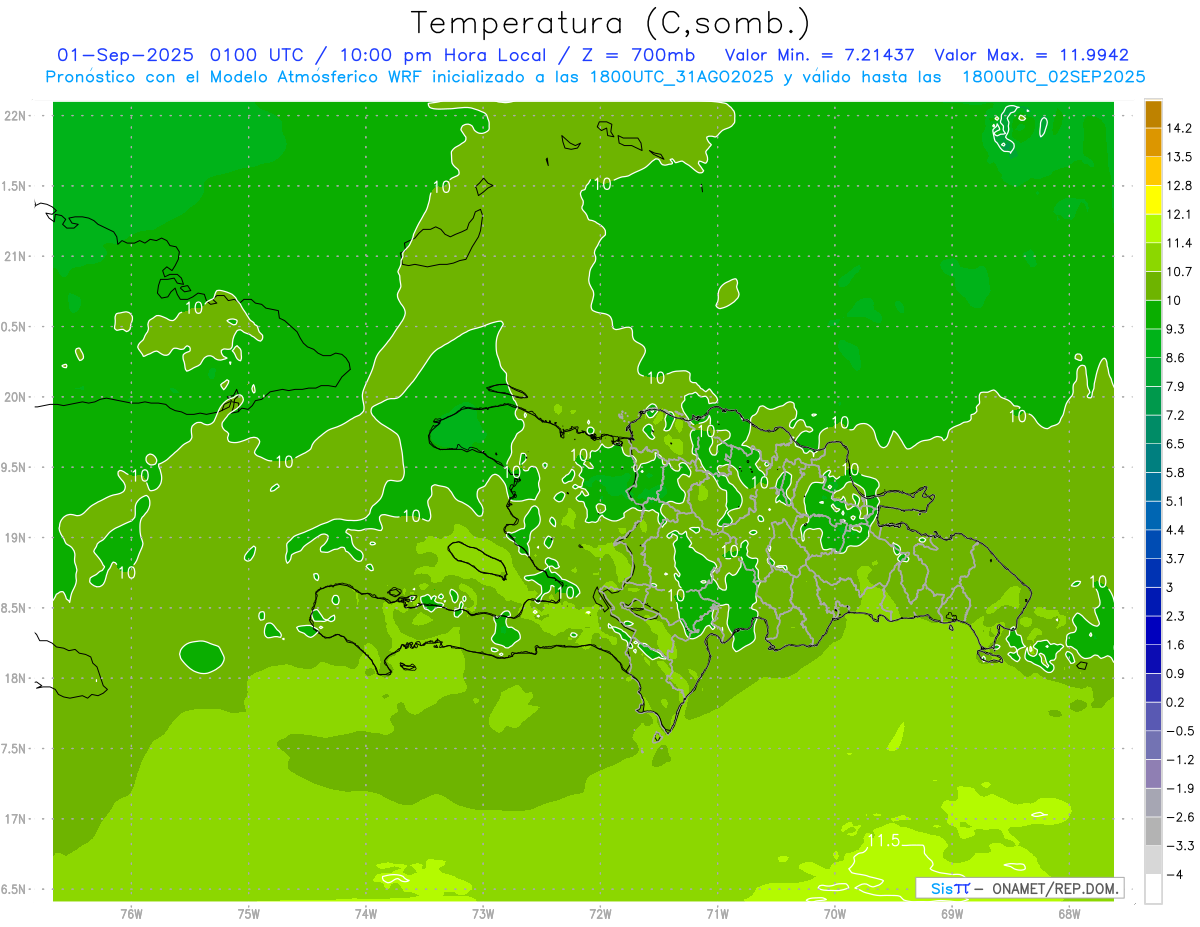Select colorbar value '0.2'
The height and width of the screenshot is (927, 1200).
click(x=1176, y=703)
